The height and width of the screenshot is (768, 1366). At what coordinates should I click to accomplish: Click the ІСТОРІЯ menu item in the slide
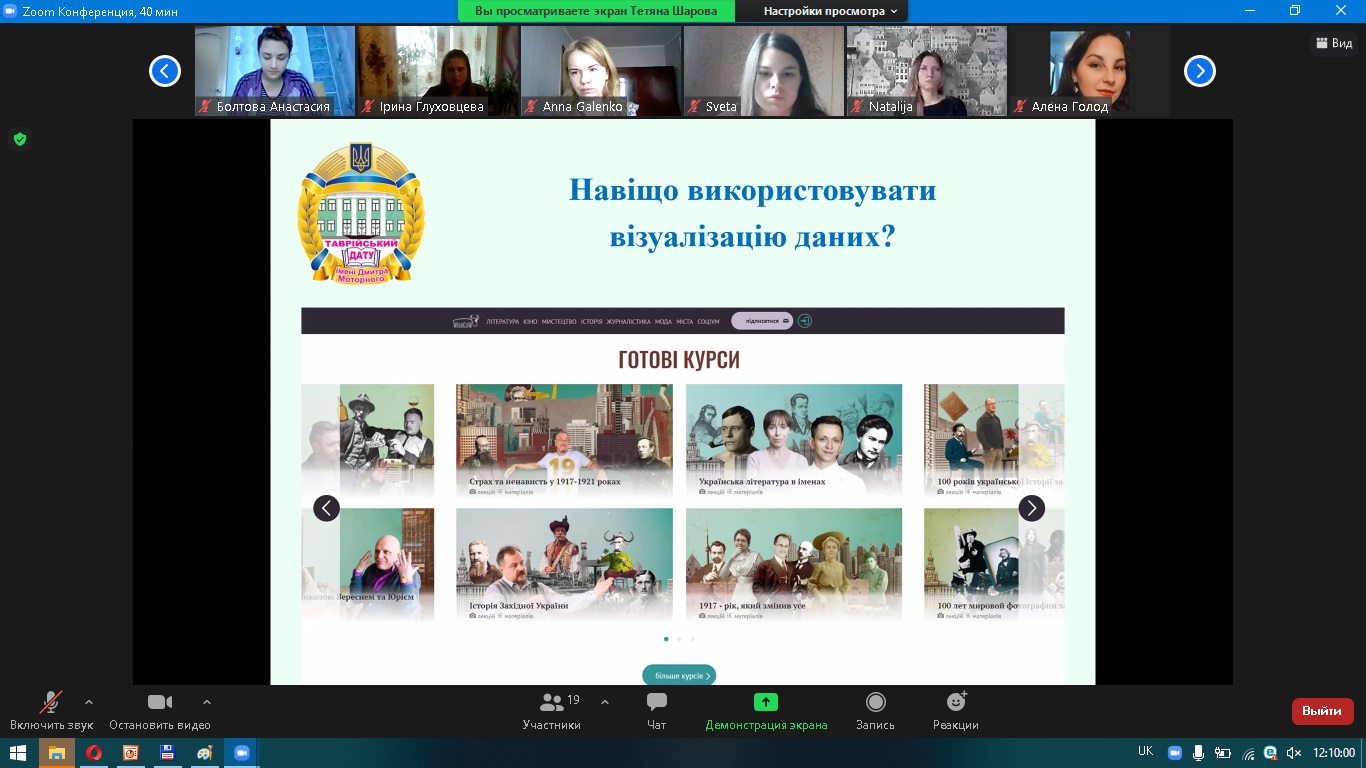(591, 321)
